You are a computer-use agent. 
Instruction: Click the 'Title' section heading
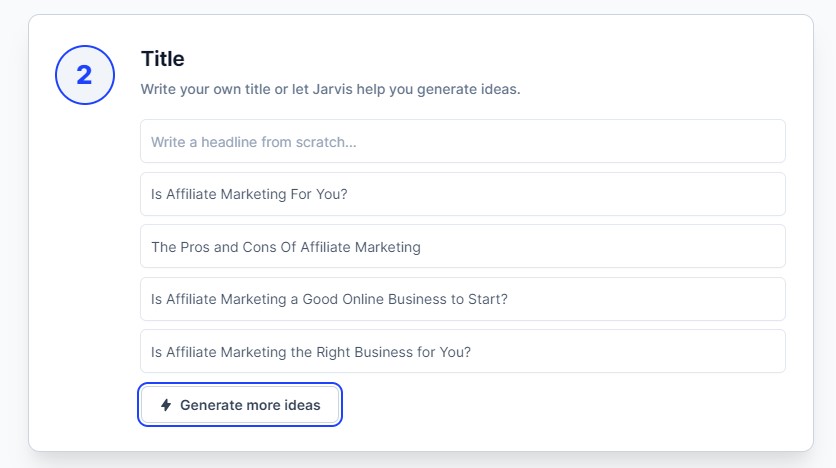pyautogui.click(x=163, y=59)
